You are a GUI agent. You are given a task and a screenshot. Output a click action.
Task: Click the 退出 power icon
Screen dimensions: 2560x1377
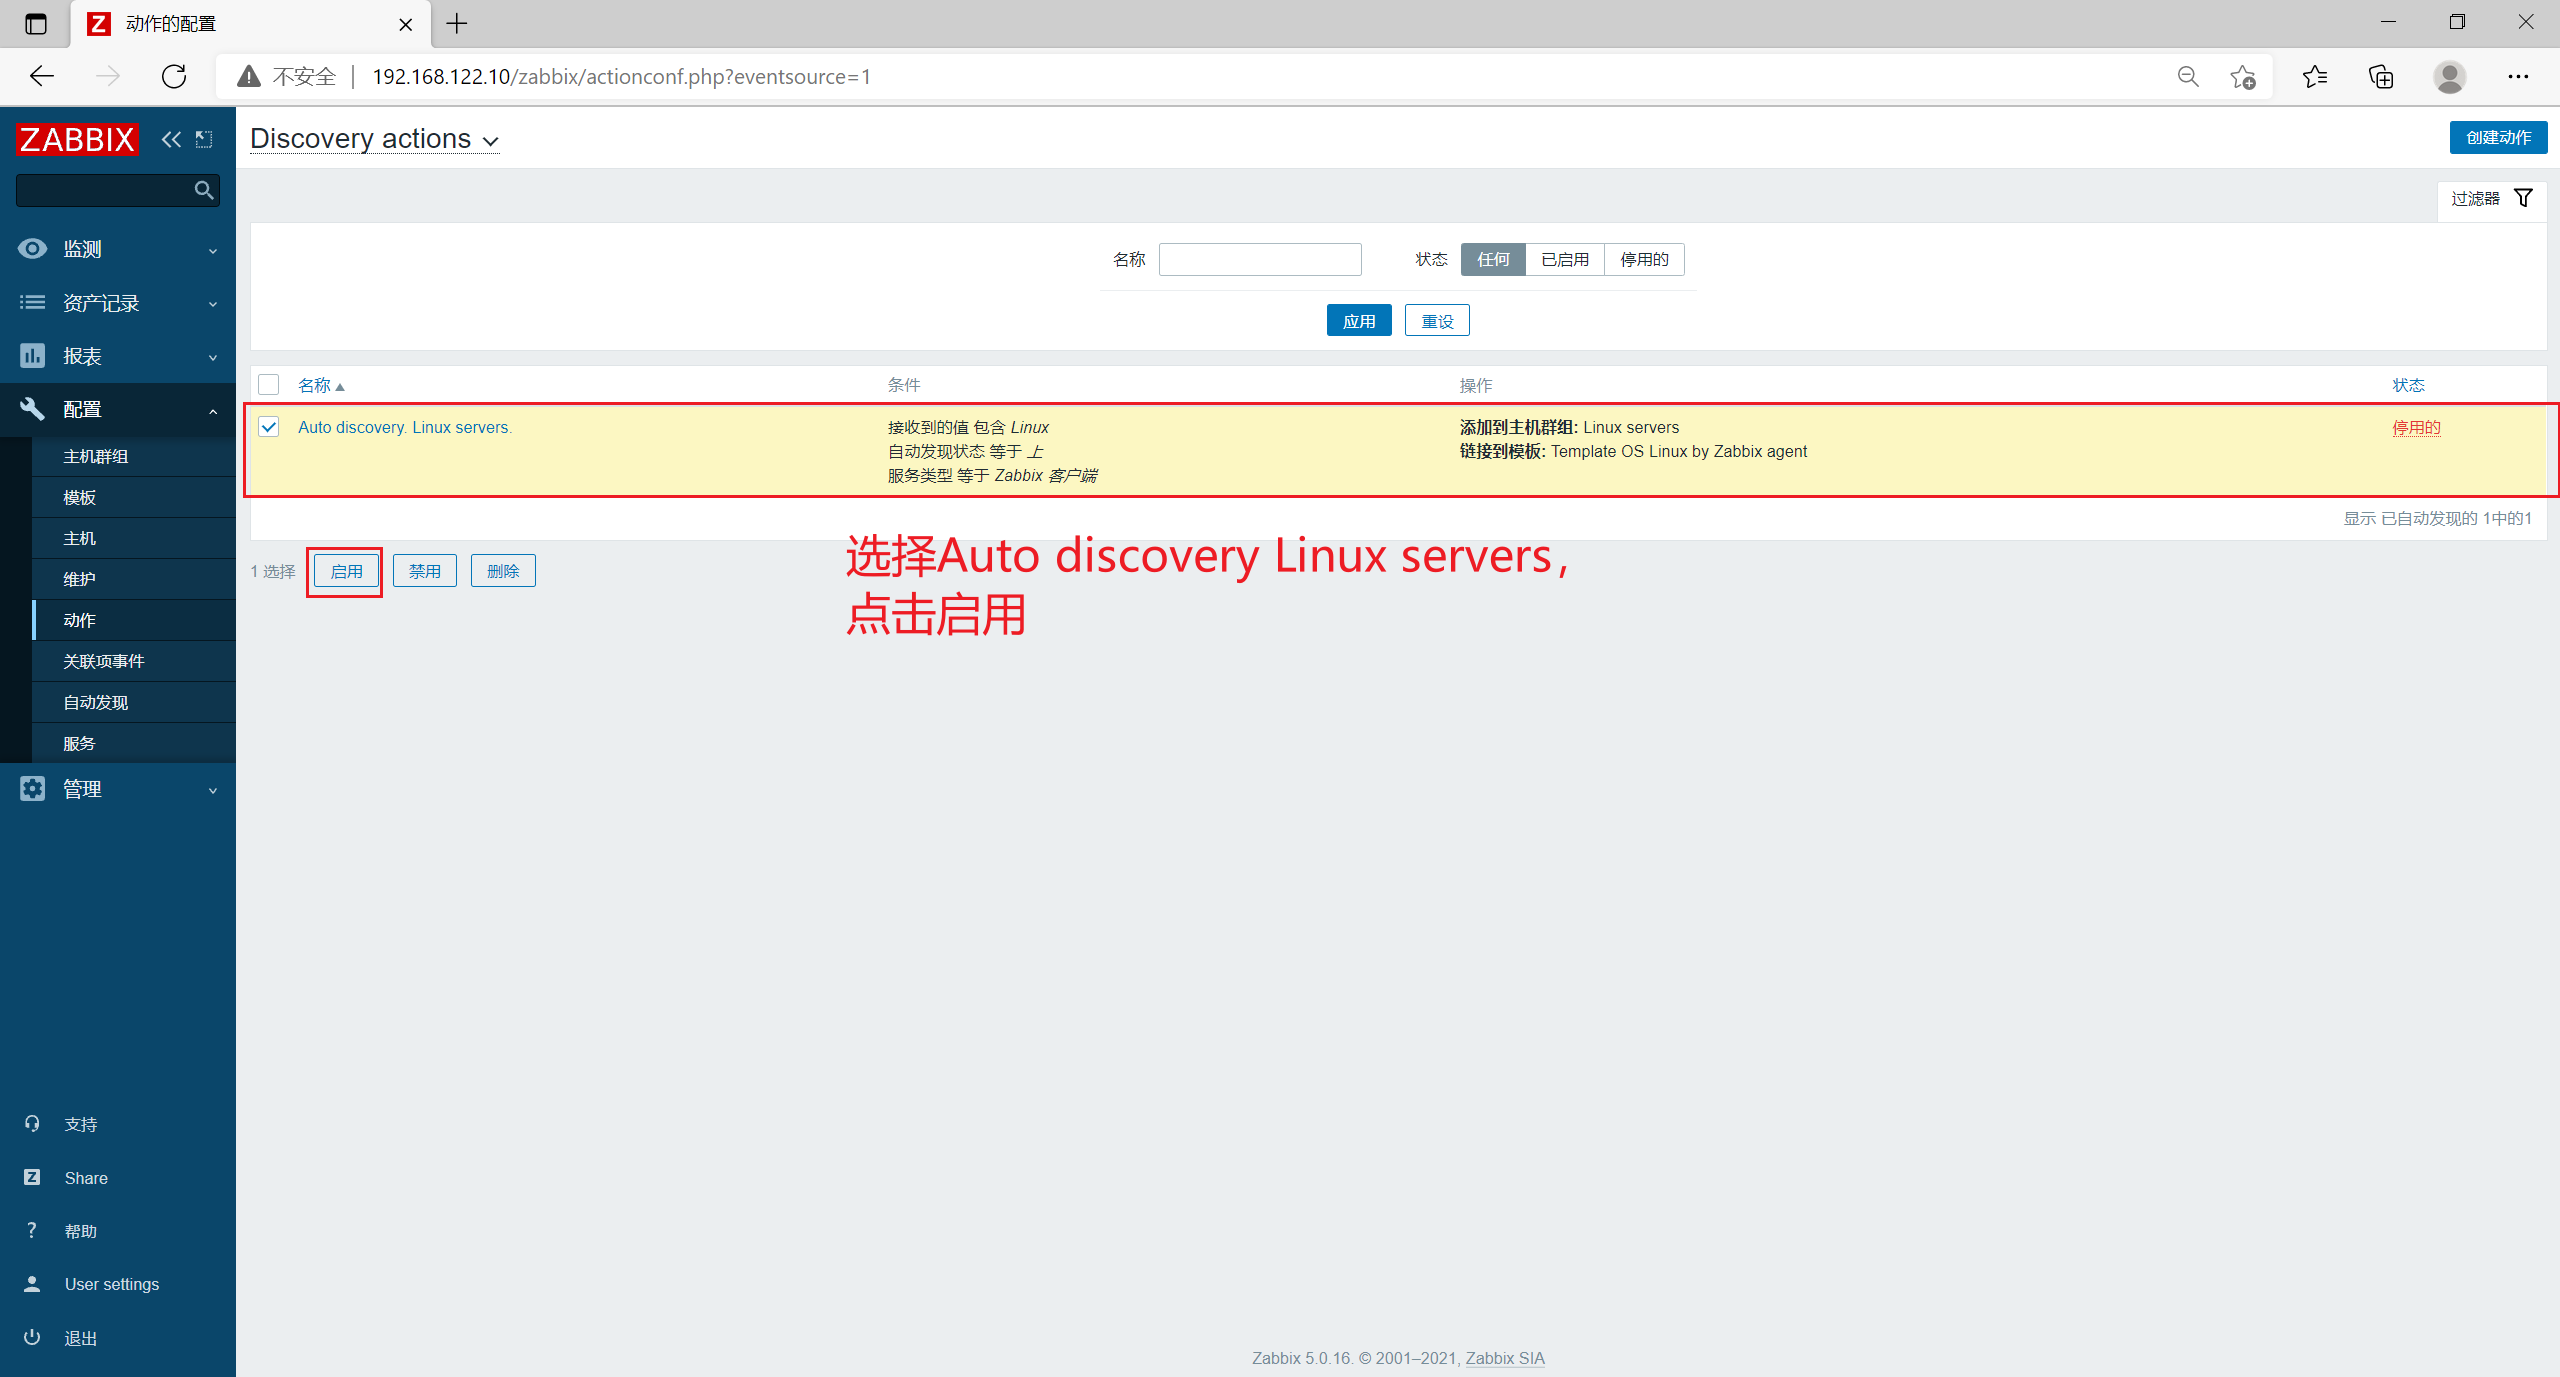click(x=32, y=1337)
